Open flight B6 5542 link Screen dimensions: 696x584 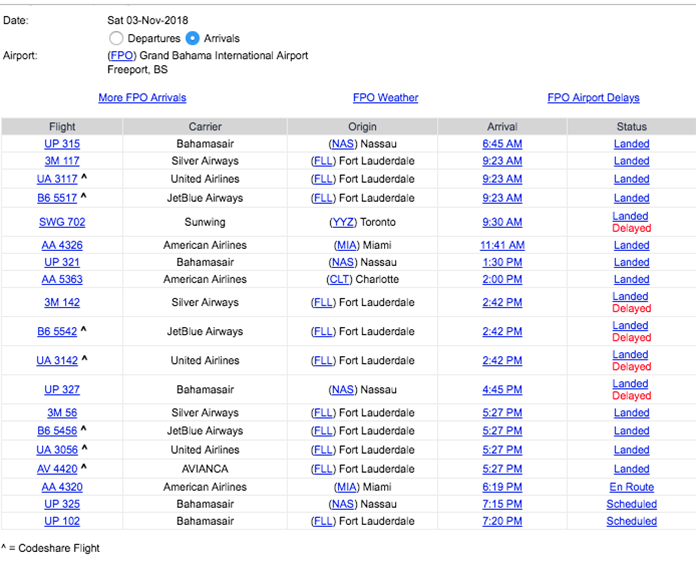coord(57,332)
